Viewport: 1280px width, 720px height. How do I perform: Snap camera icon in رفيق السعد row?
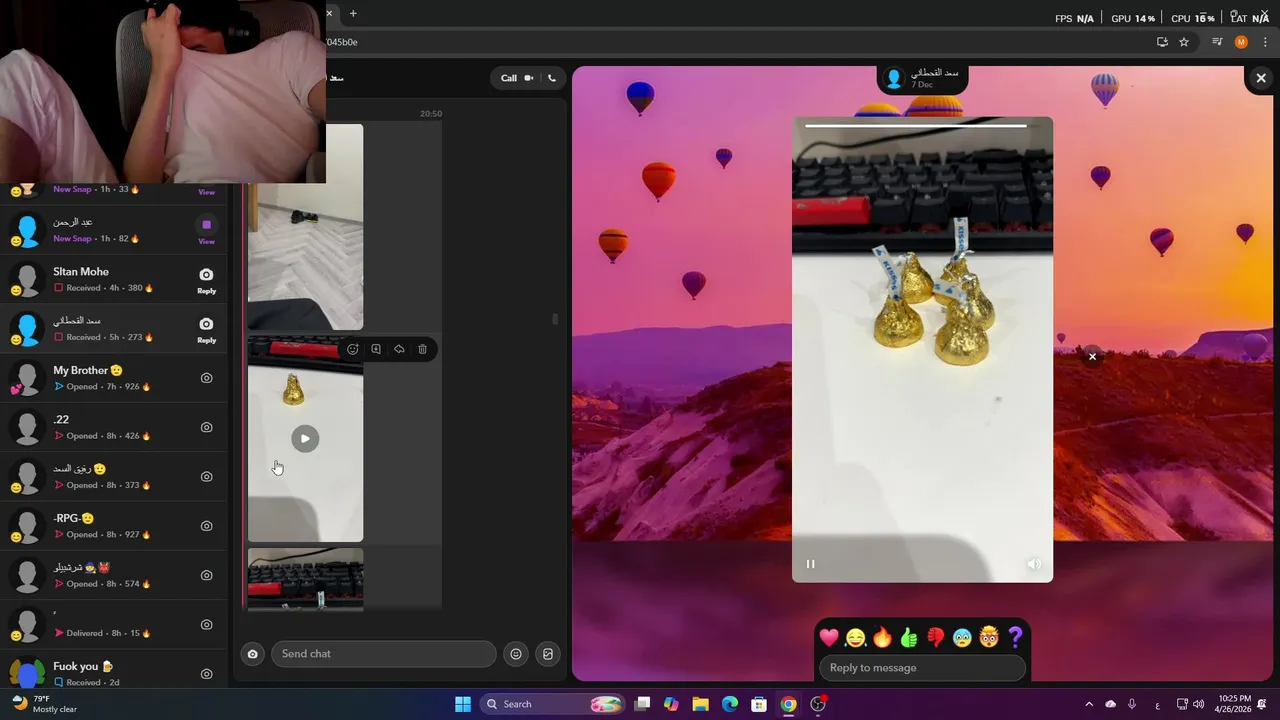click(206, 477)
